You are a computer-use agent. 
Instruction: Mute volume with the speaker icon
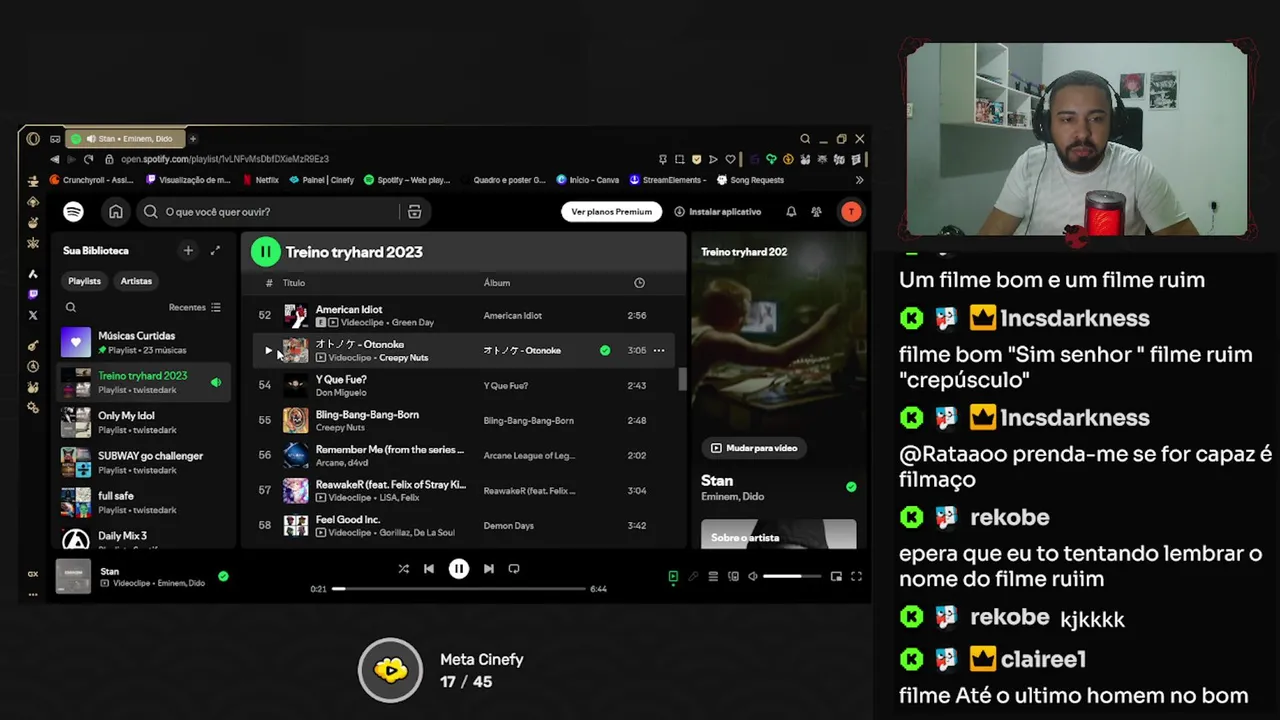tap(753, 577)
